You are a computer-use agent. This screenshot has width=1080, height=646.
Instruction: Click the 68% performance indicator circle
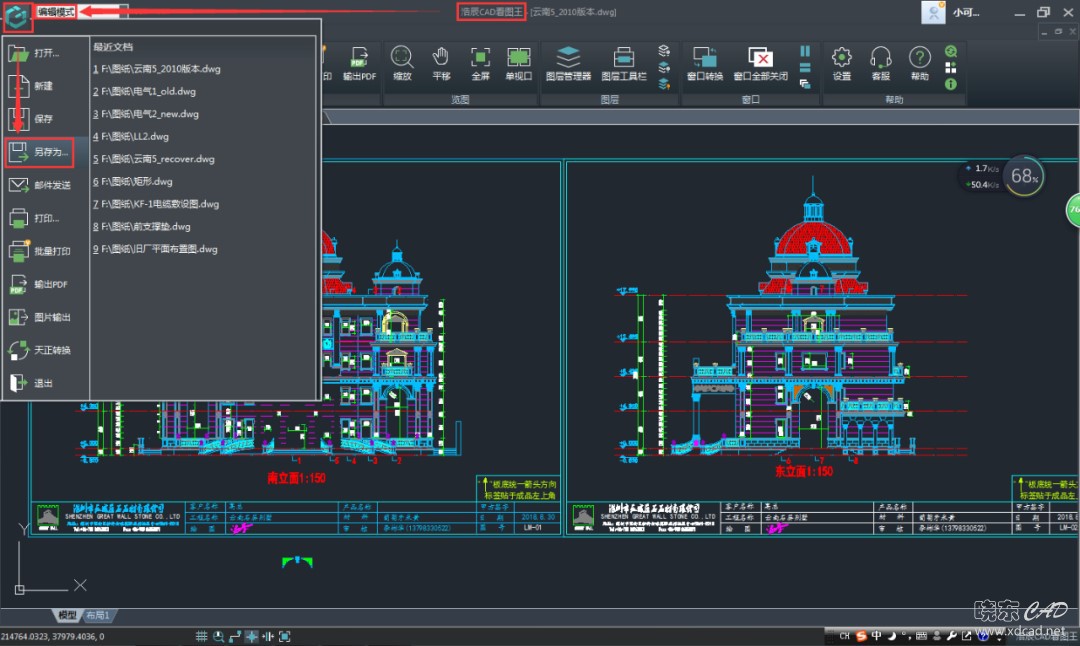pos(1024,177)
